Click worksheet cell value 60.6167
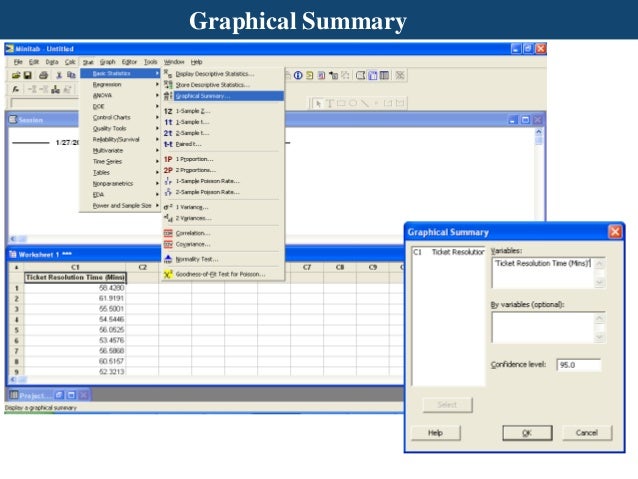This screenshot has width=638, height=479. (x=75, y=361)
